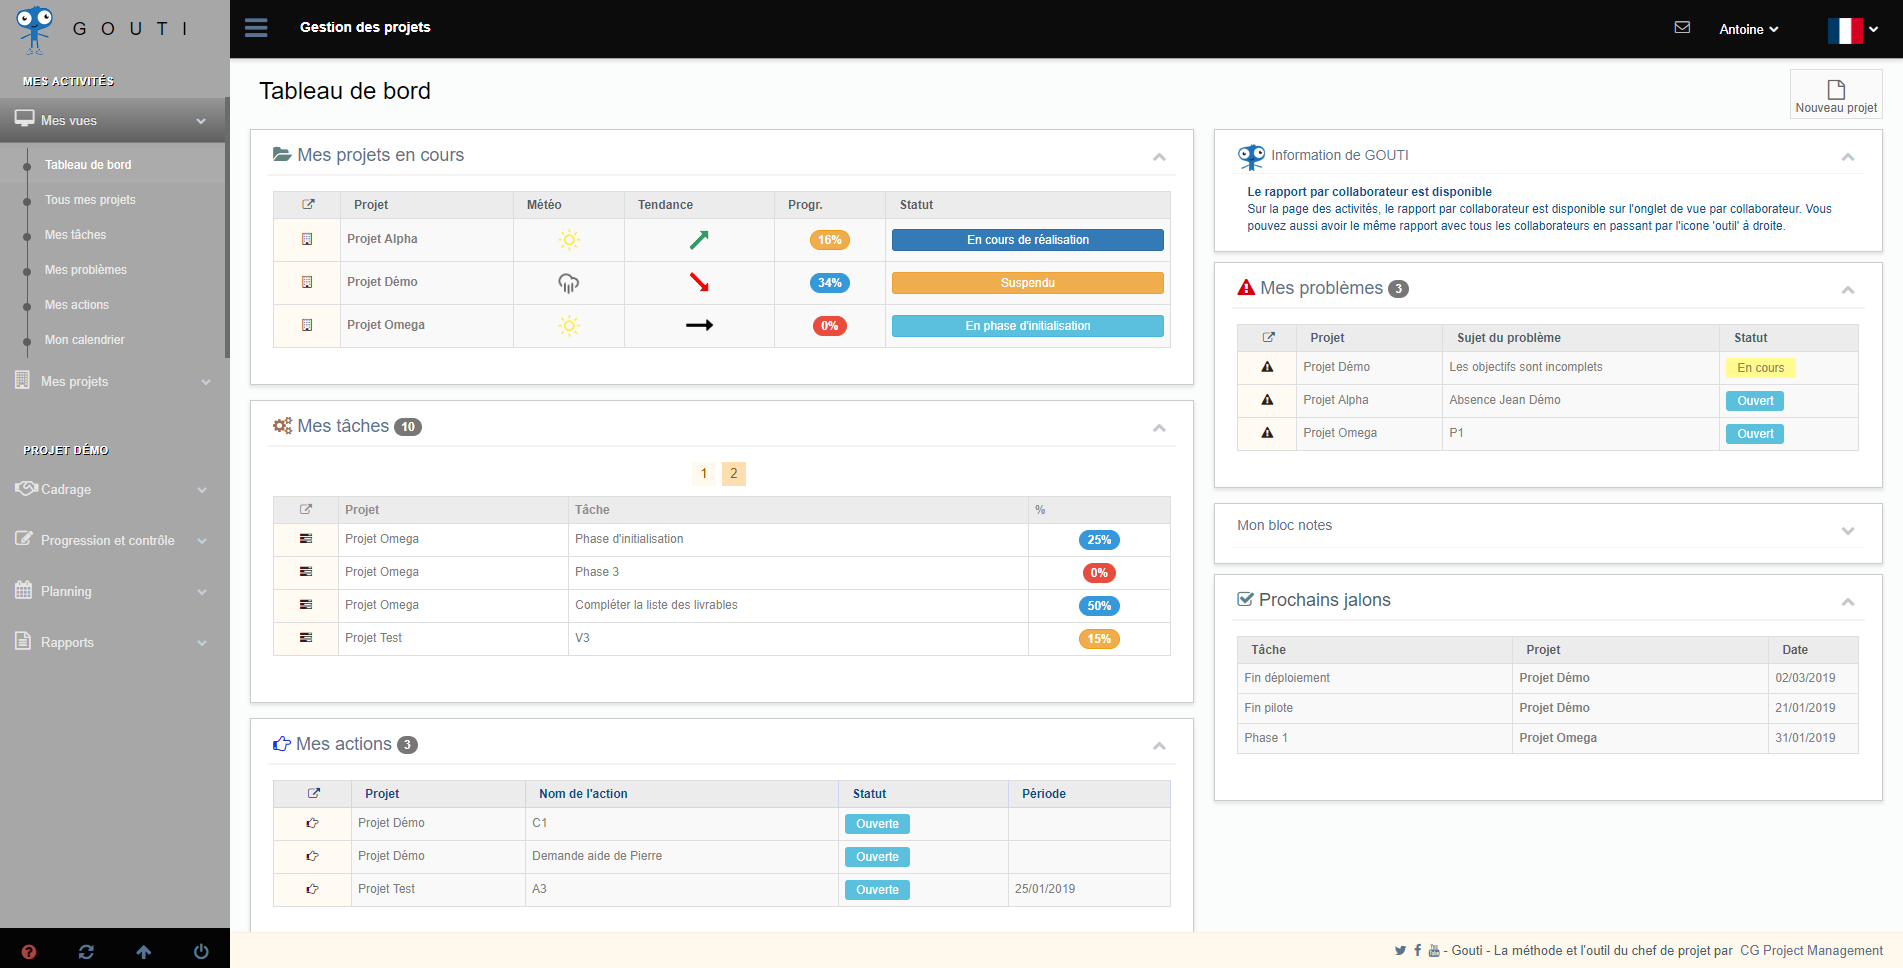Go to page 2 of tasks
The image size is (1903, 968).
click(x=734, y=474)
